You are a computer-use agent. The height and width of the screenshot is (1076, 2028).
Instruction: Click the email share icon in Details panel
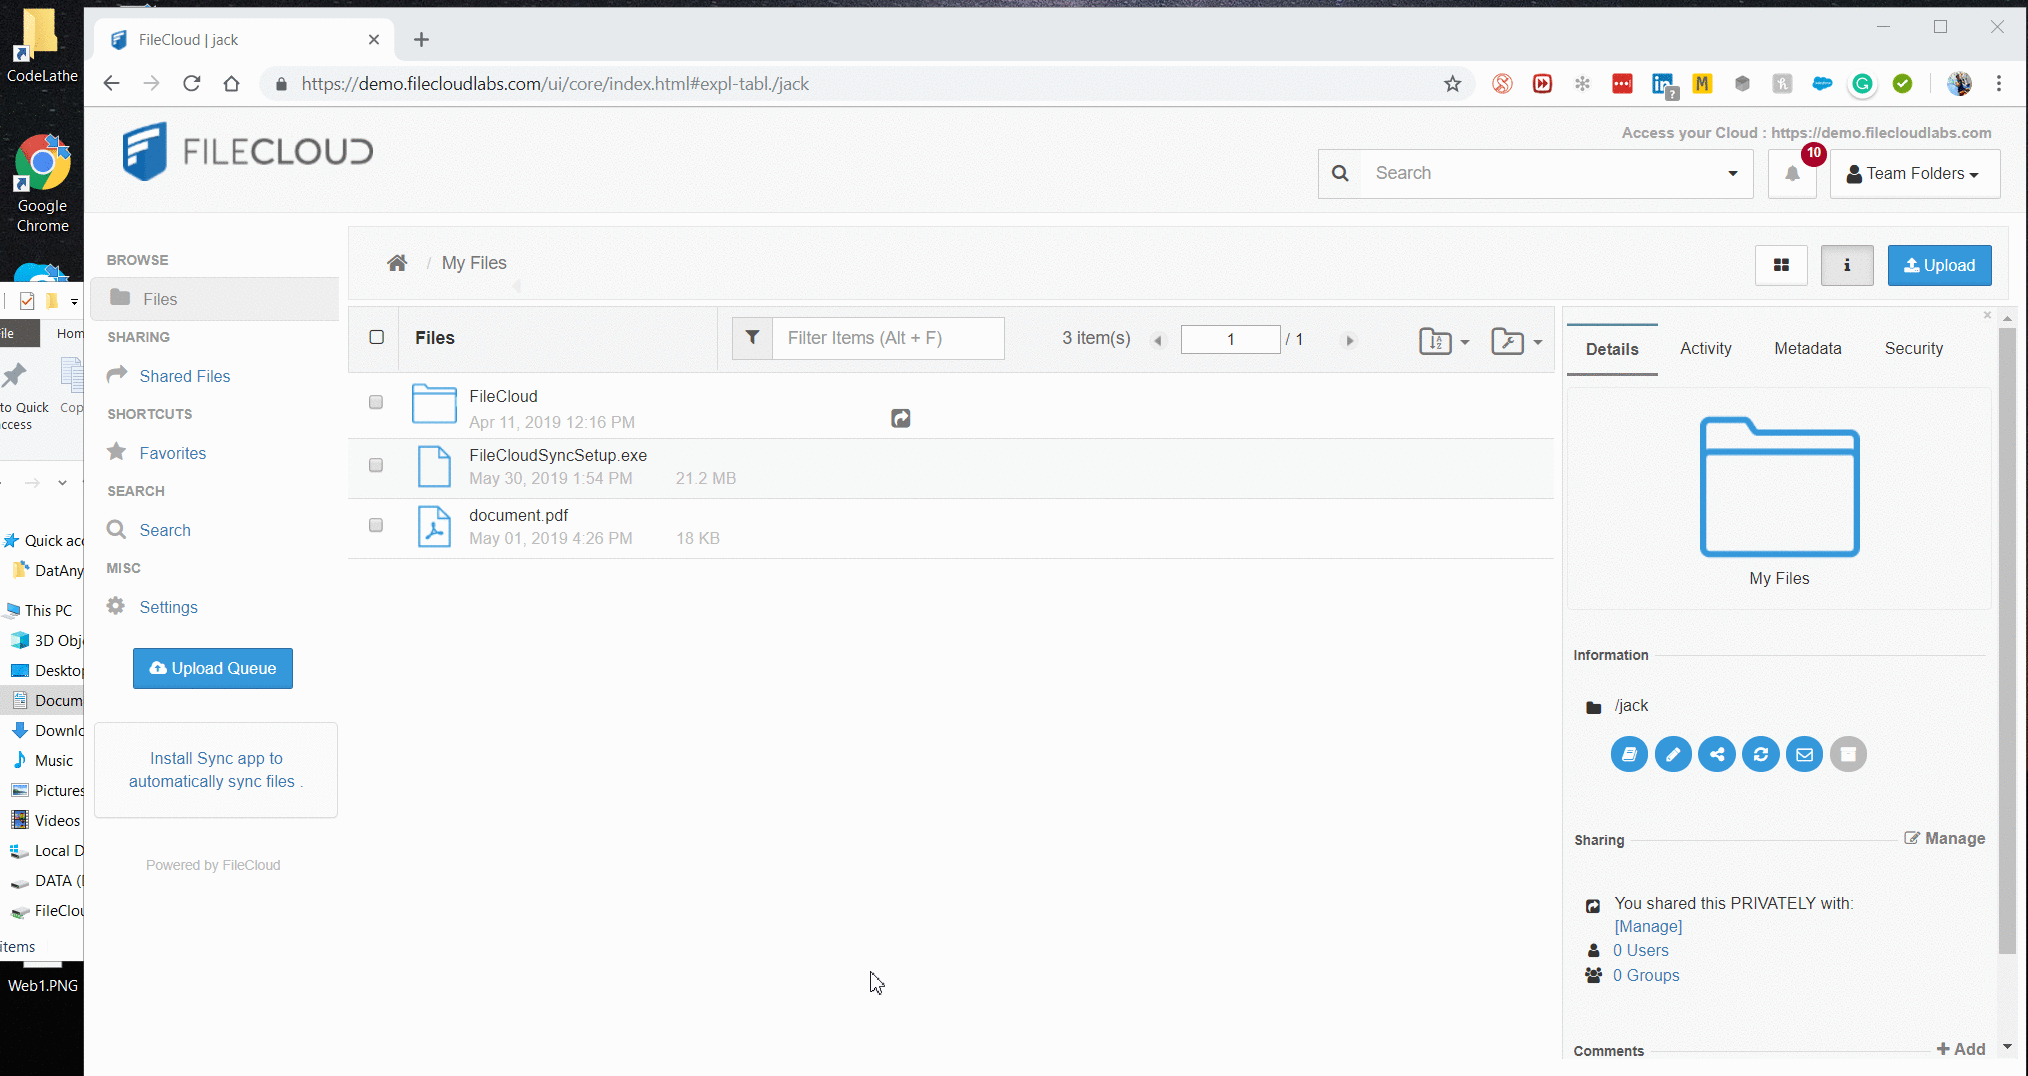[1804, 754]
